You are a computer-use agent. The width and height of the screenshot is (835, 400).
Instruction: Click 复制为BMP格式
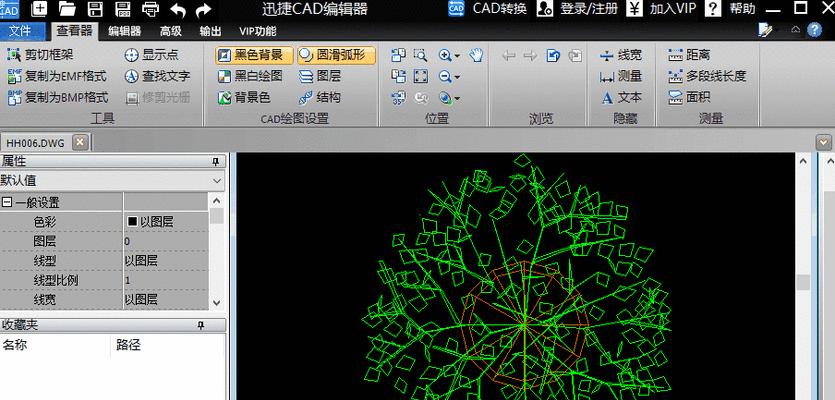pos(58,97)
